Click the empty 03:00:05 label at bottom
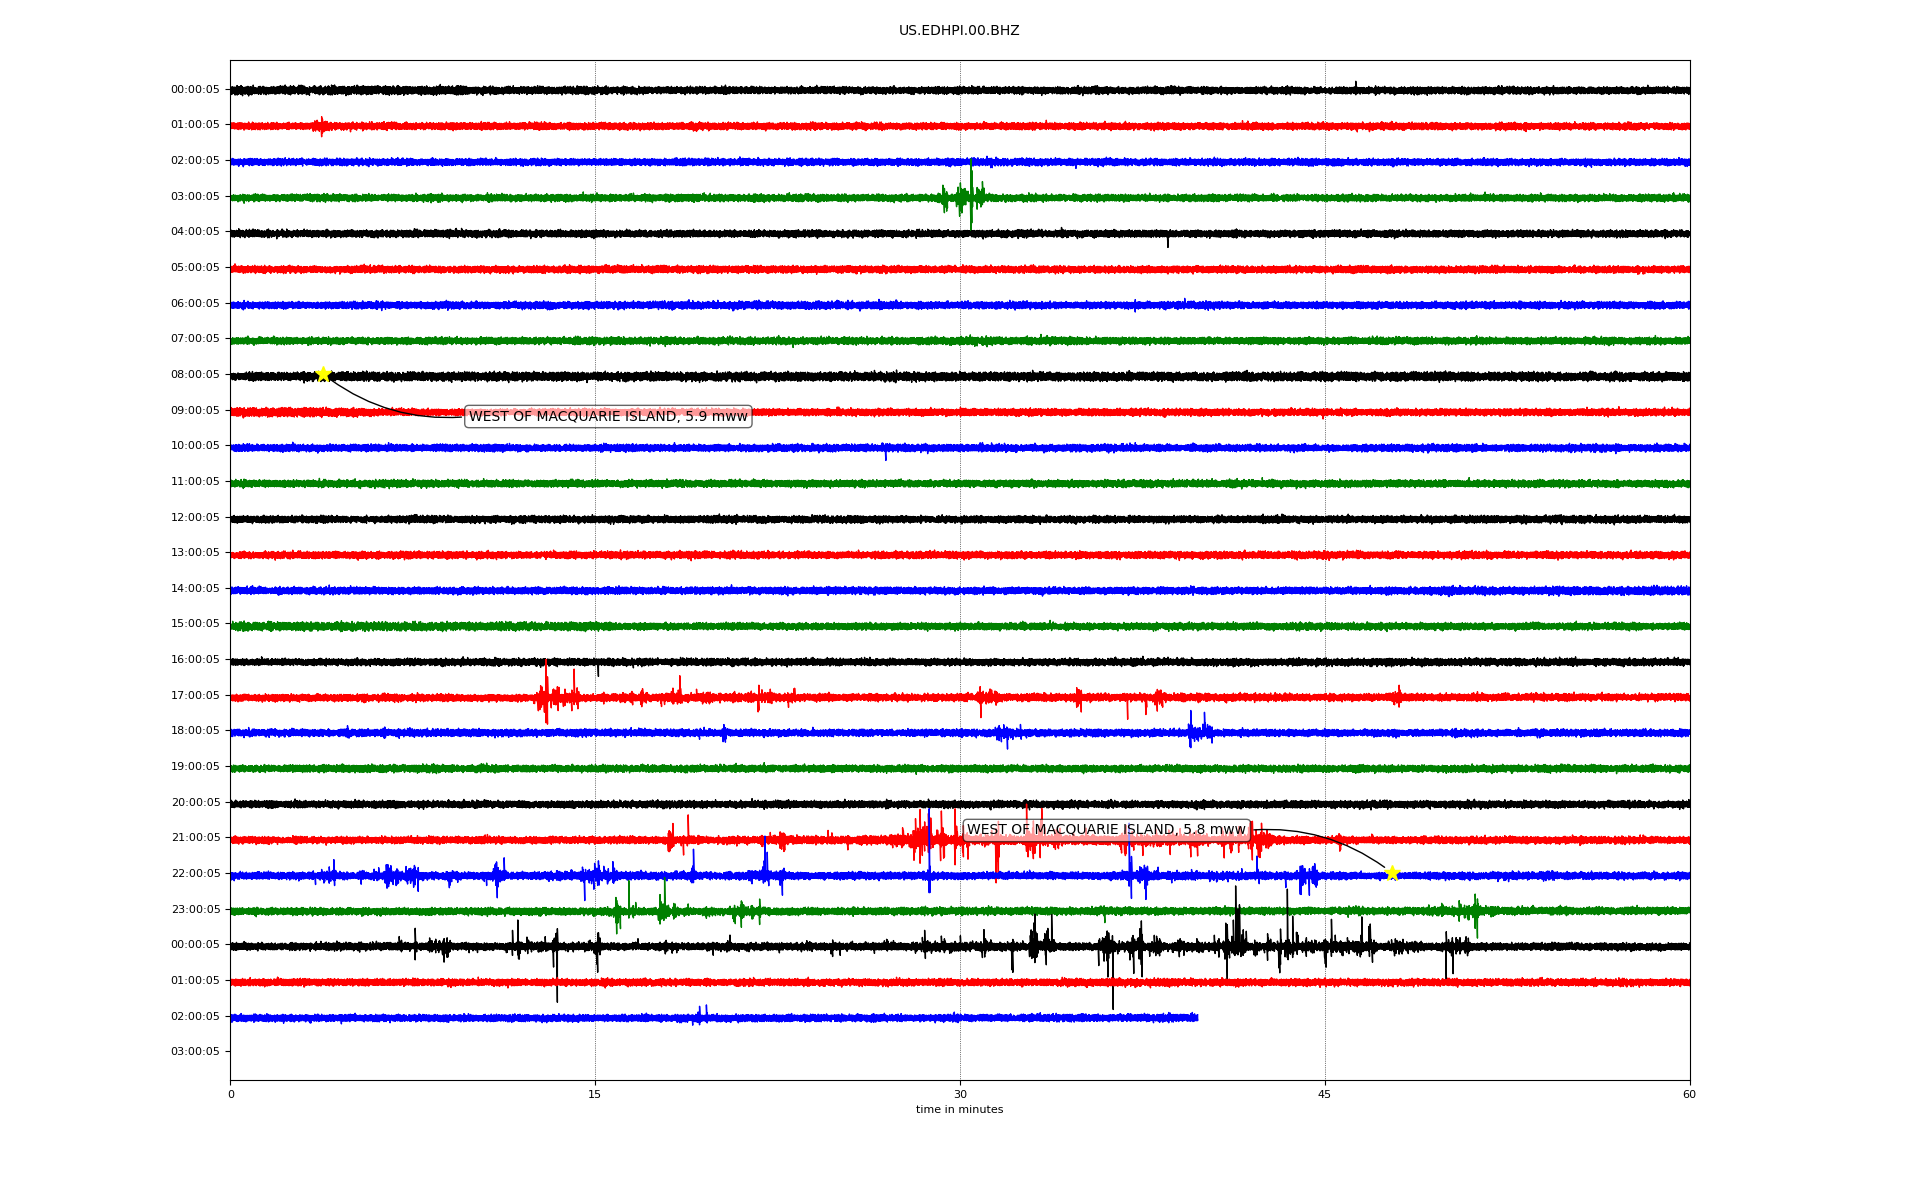The height and width of the screenshot is (1200, 1920). click(x=195, y=1052)
